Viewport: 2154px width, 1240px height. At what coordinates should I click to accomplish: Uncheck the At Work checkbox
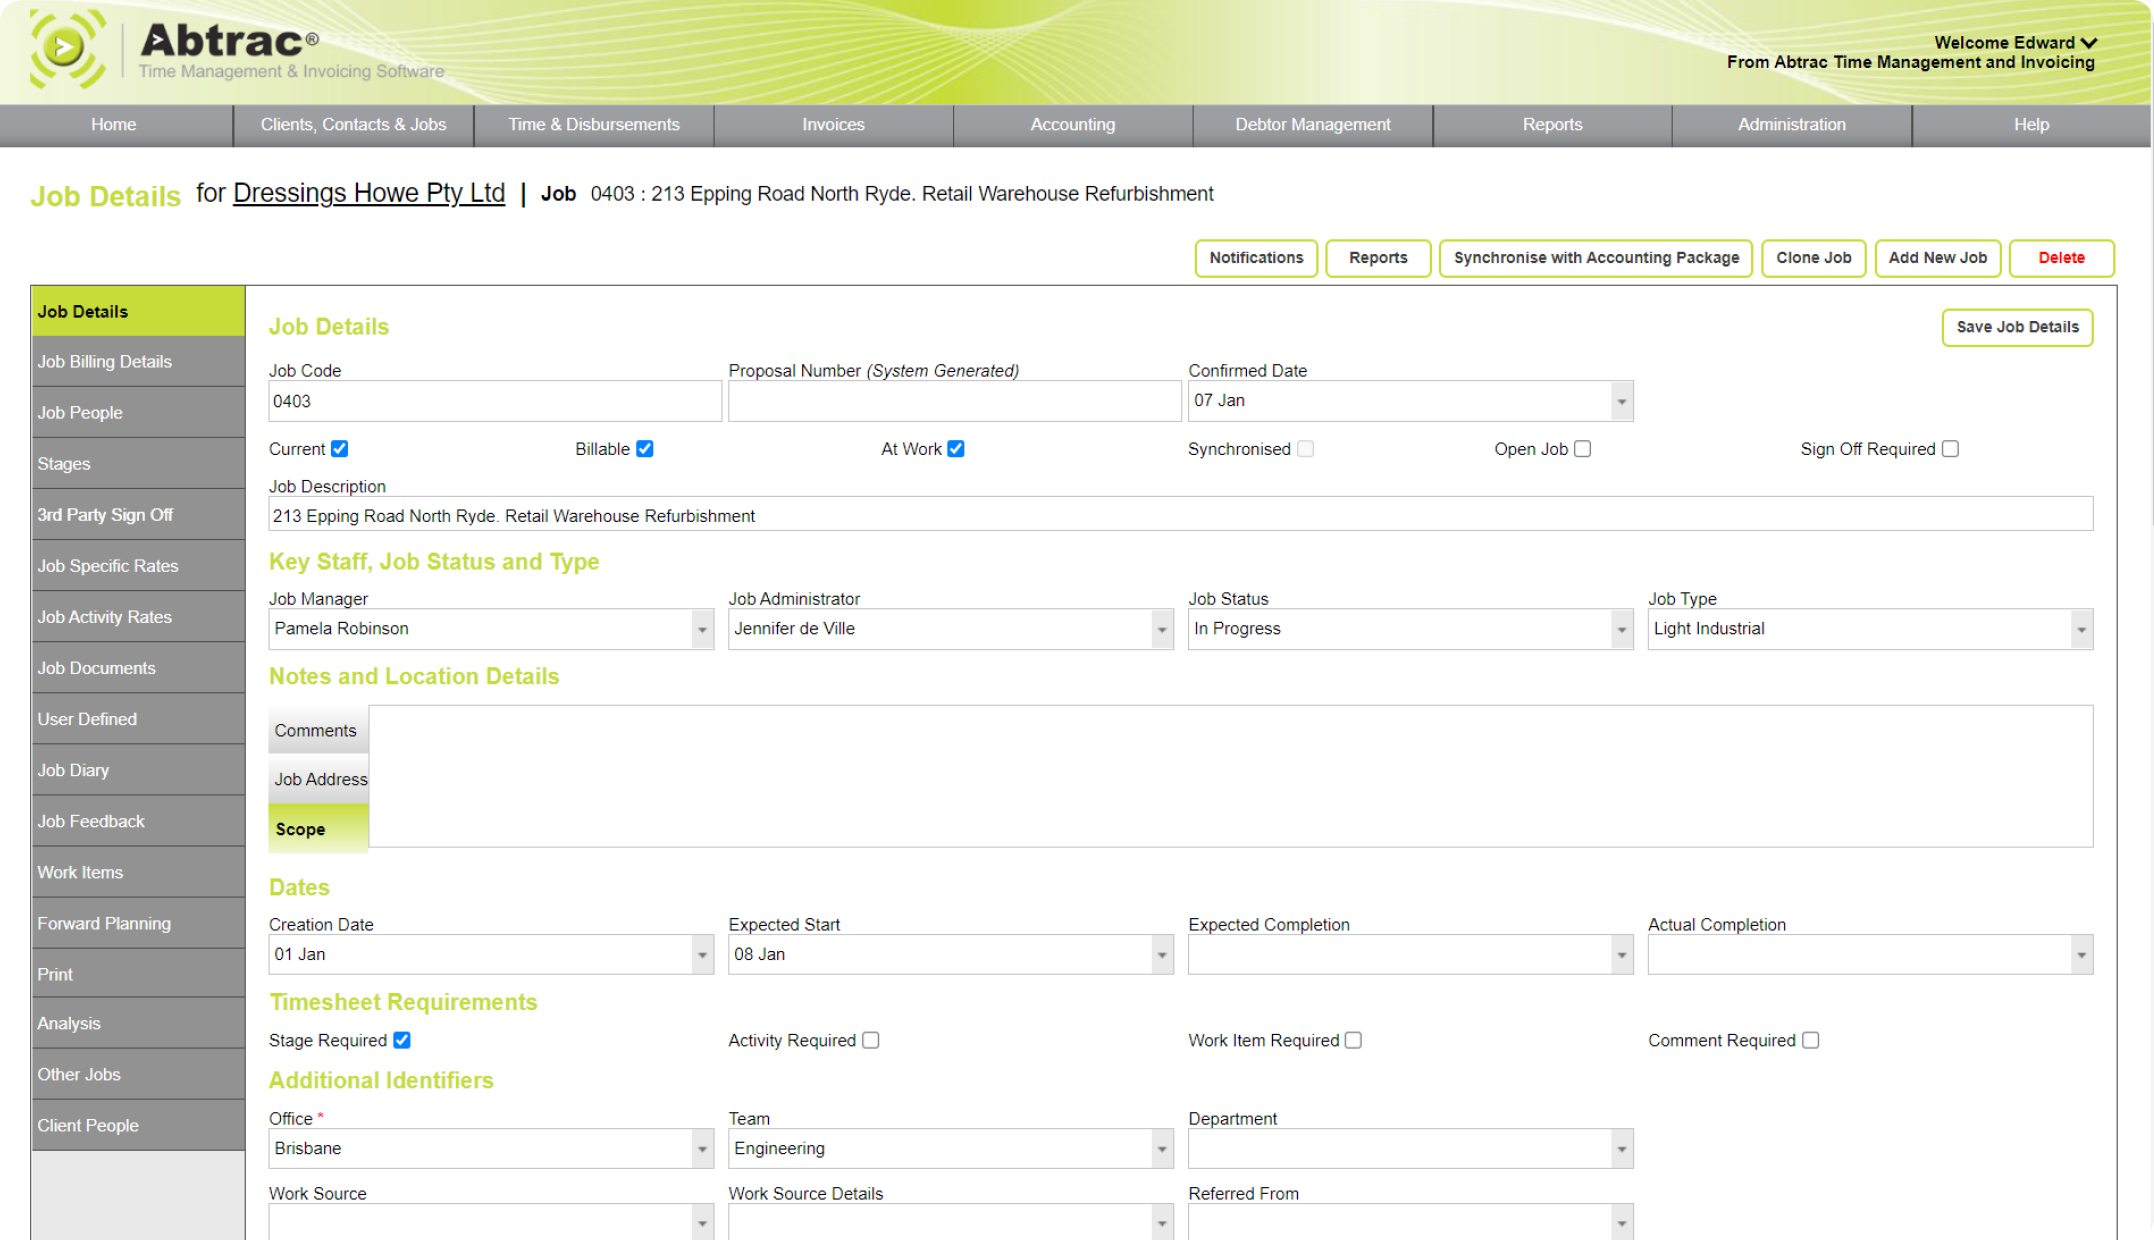(956, 449)
